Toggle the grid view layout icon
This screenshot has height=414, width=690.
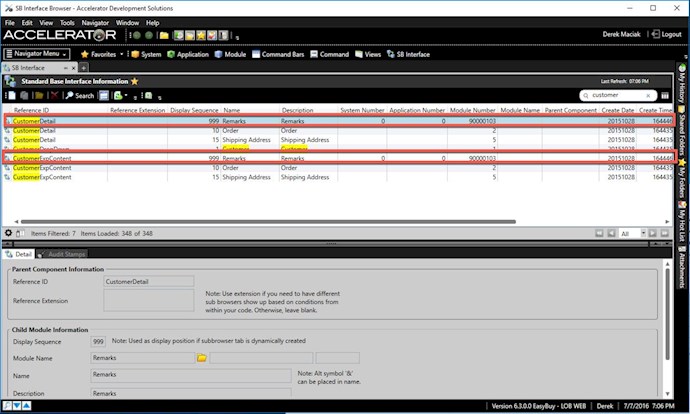[x=104, y=95]
